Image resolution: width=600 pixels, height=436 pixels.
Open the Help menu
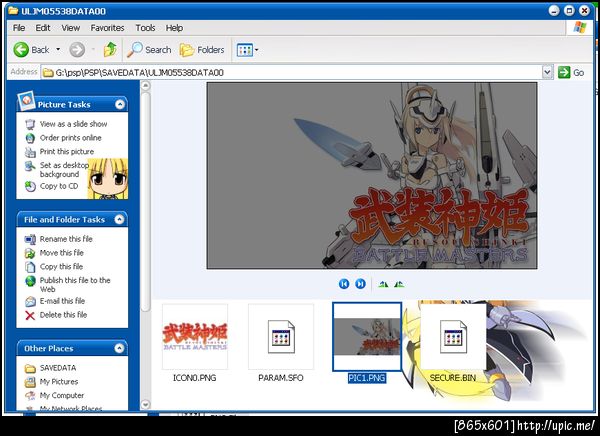[x=174, y=28]
